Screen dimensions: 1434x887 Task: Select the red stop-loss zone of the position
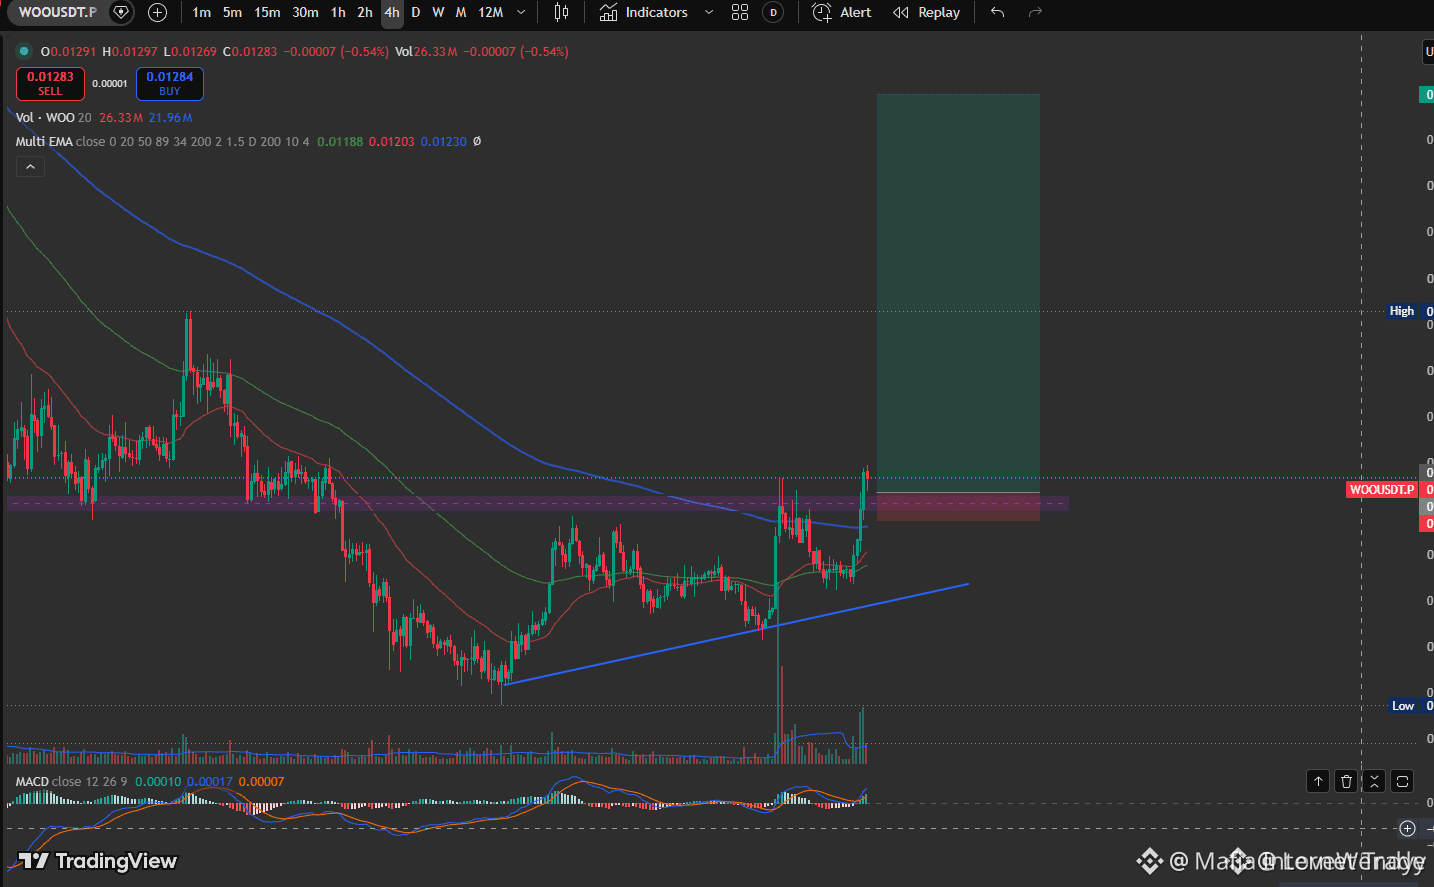click(x=958, y=507)
